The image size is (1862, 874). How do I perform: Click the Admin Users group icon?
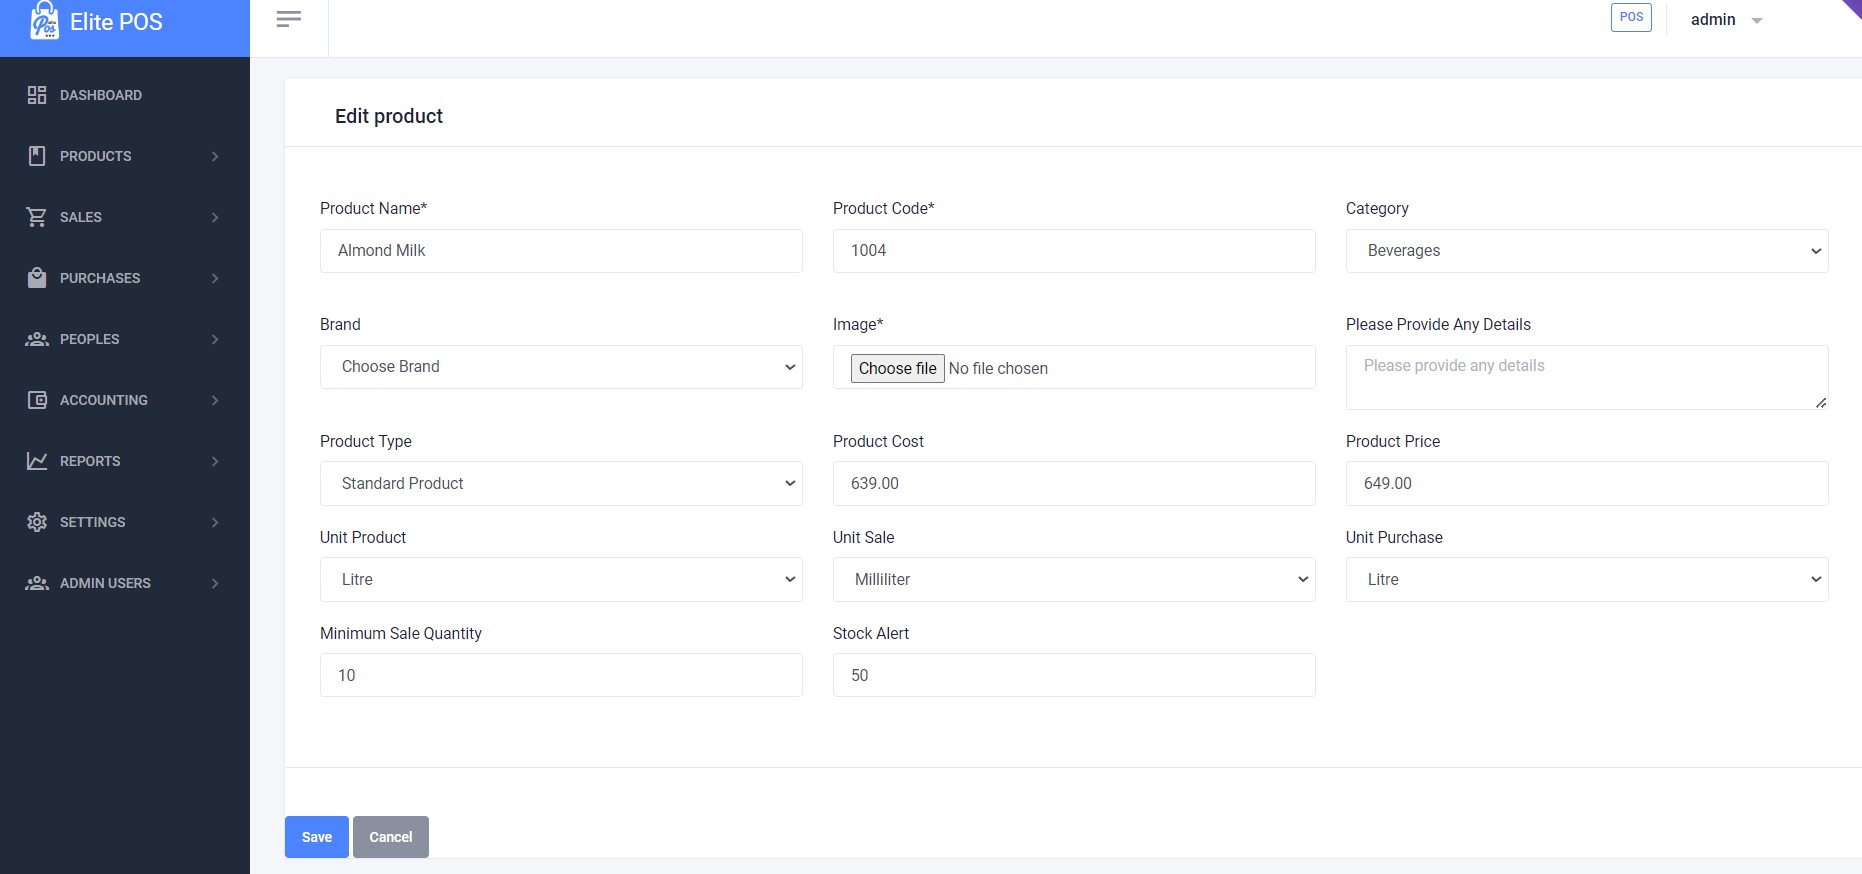pos(37,583)
